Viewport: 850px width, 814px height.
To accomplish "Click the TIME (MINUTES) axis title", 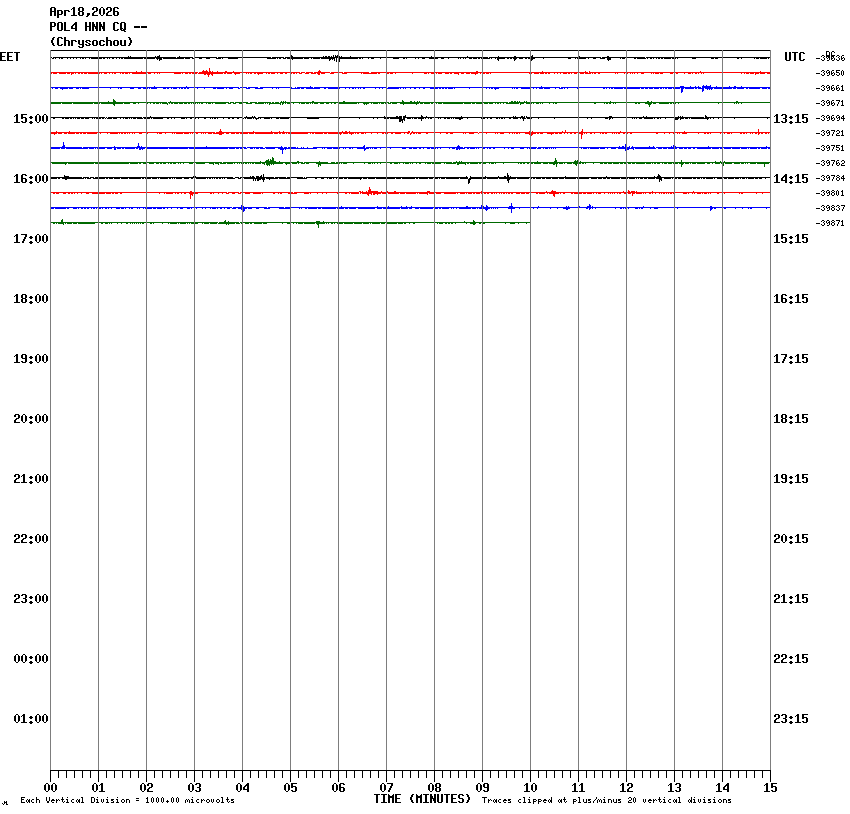I will tap(422, 799).
